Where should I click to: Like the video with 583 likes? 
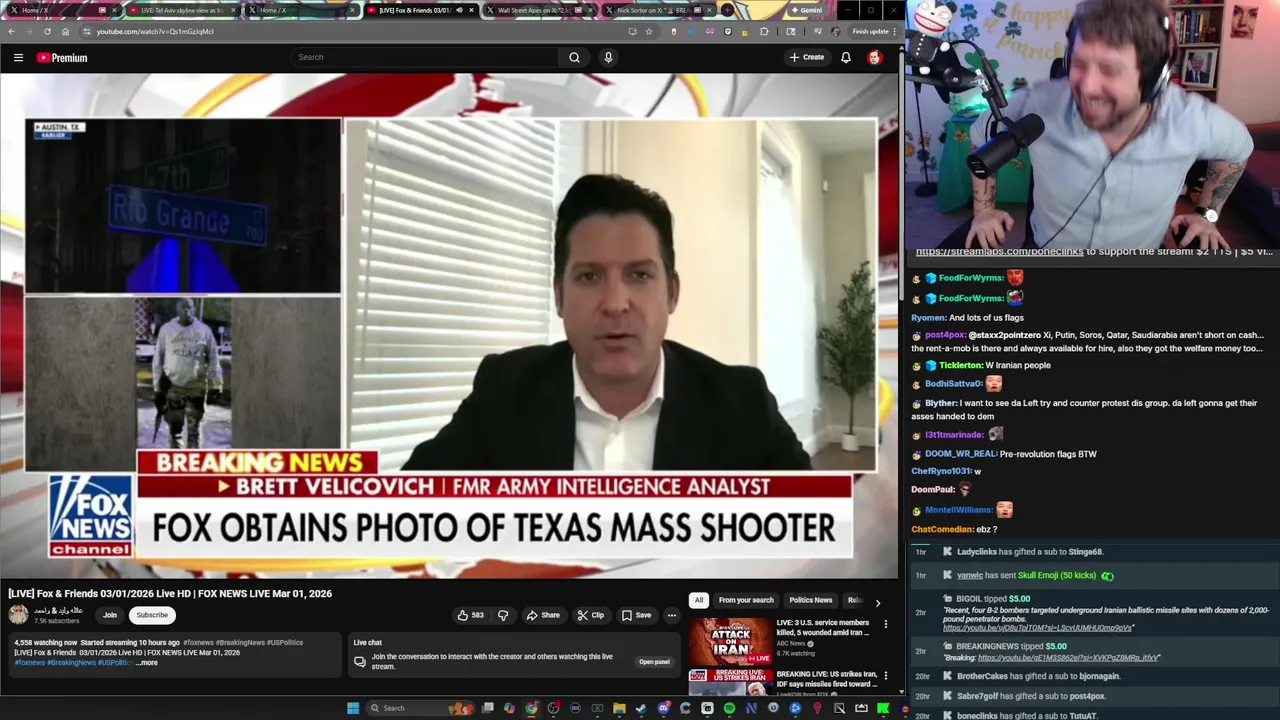point(470,615)
